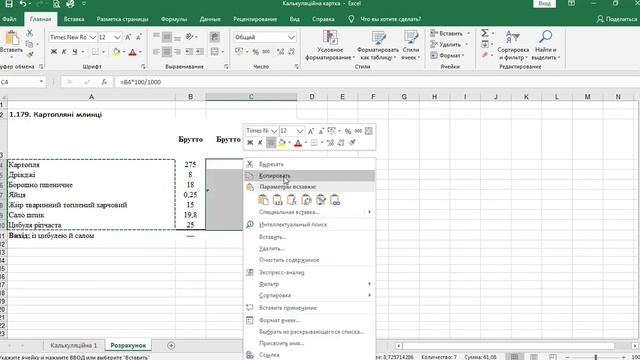Viewport: 640px width, 360px height.
Task: Select Вырезать in the context menu
Action: pos(309,164)
